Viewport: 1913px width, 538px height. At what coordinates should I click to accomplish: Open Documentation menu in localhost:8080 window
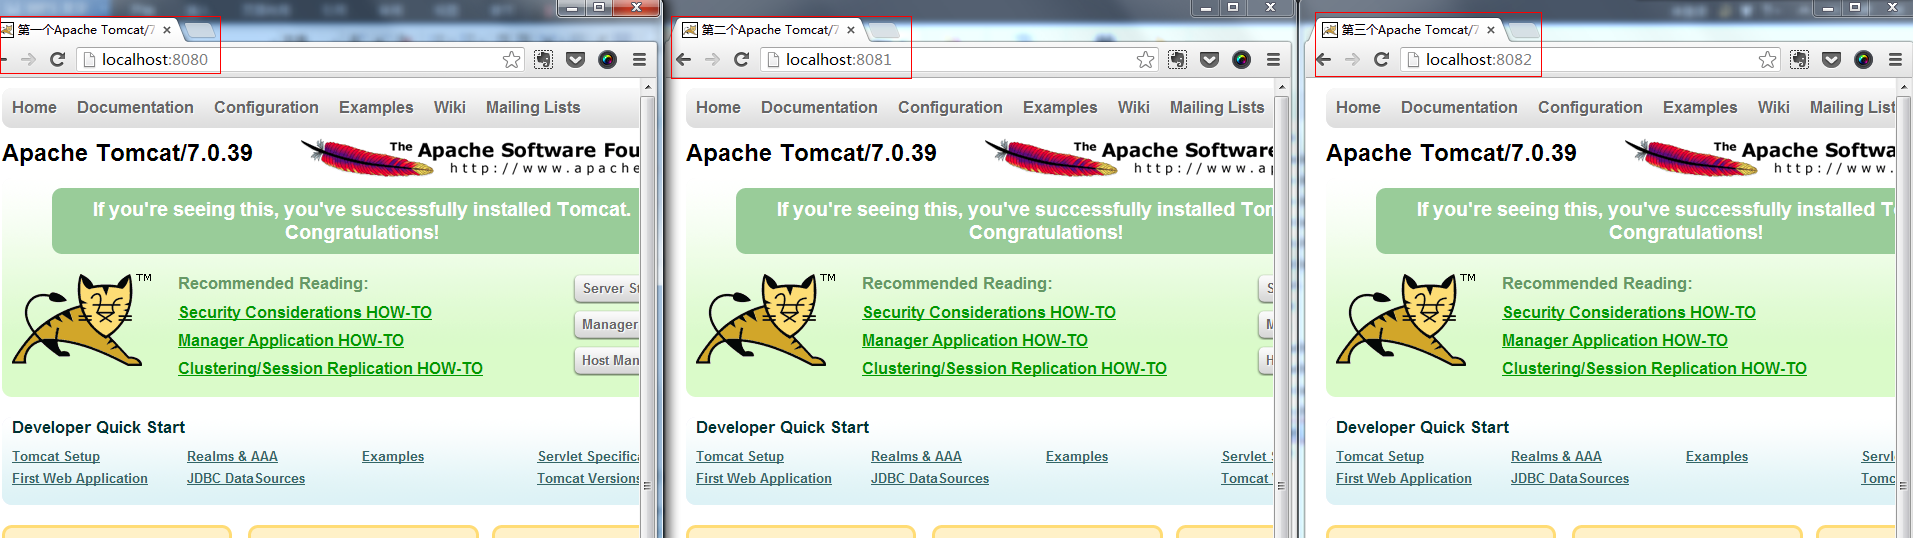135,107
